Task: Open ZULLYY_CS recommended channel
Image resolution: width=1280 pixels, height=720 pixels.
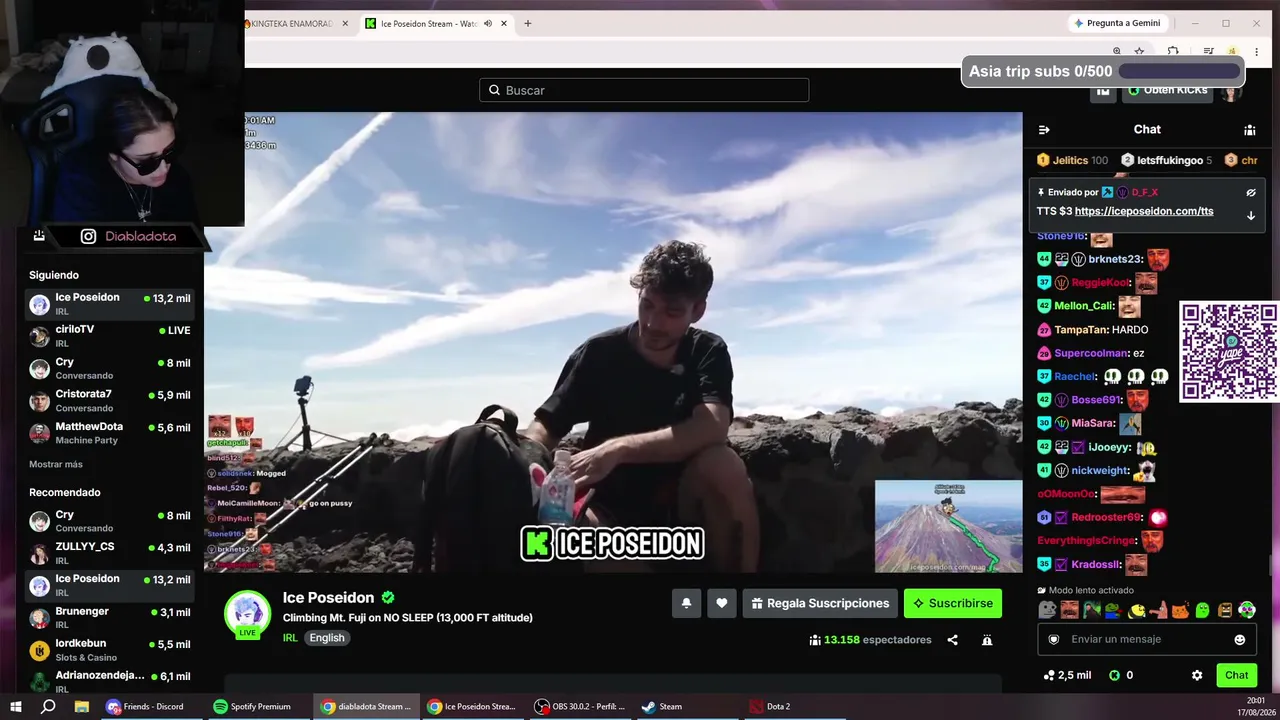Action: 110,554
